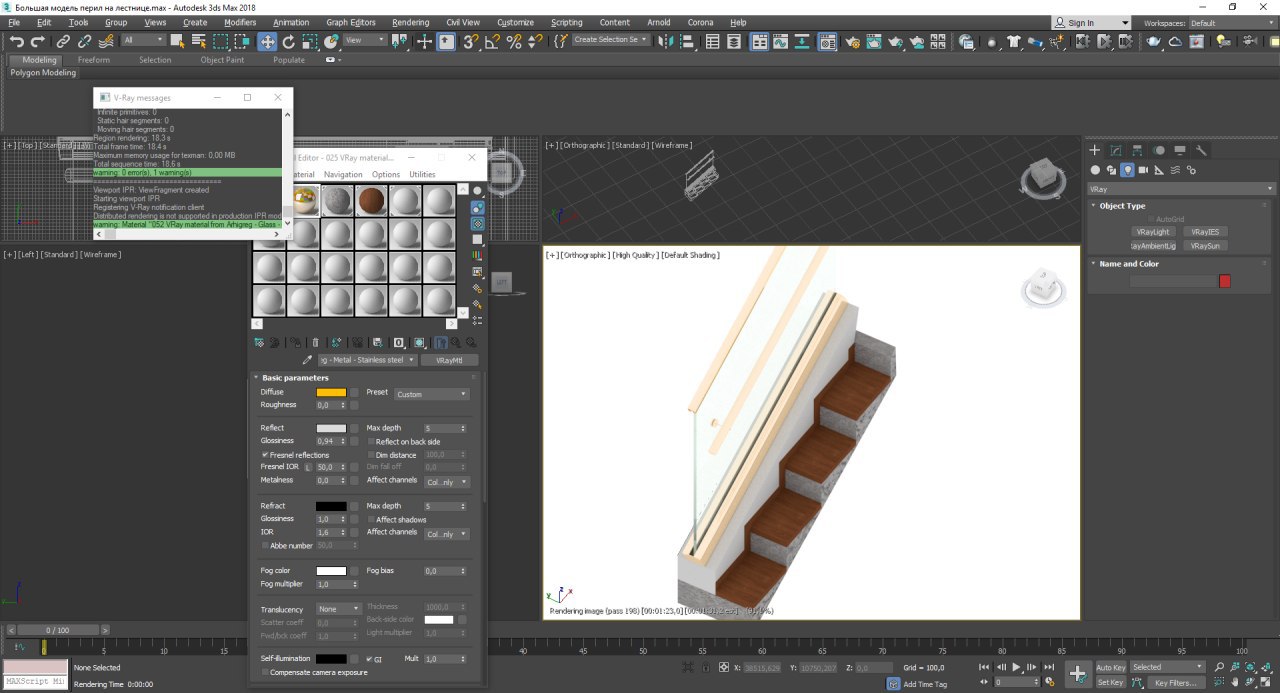Viewport: 1280px width, 693px height.
Task: Open the Preset Custom dropdown
Action: point(431,394)
